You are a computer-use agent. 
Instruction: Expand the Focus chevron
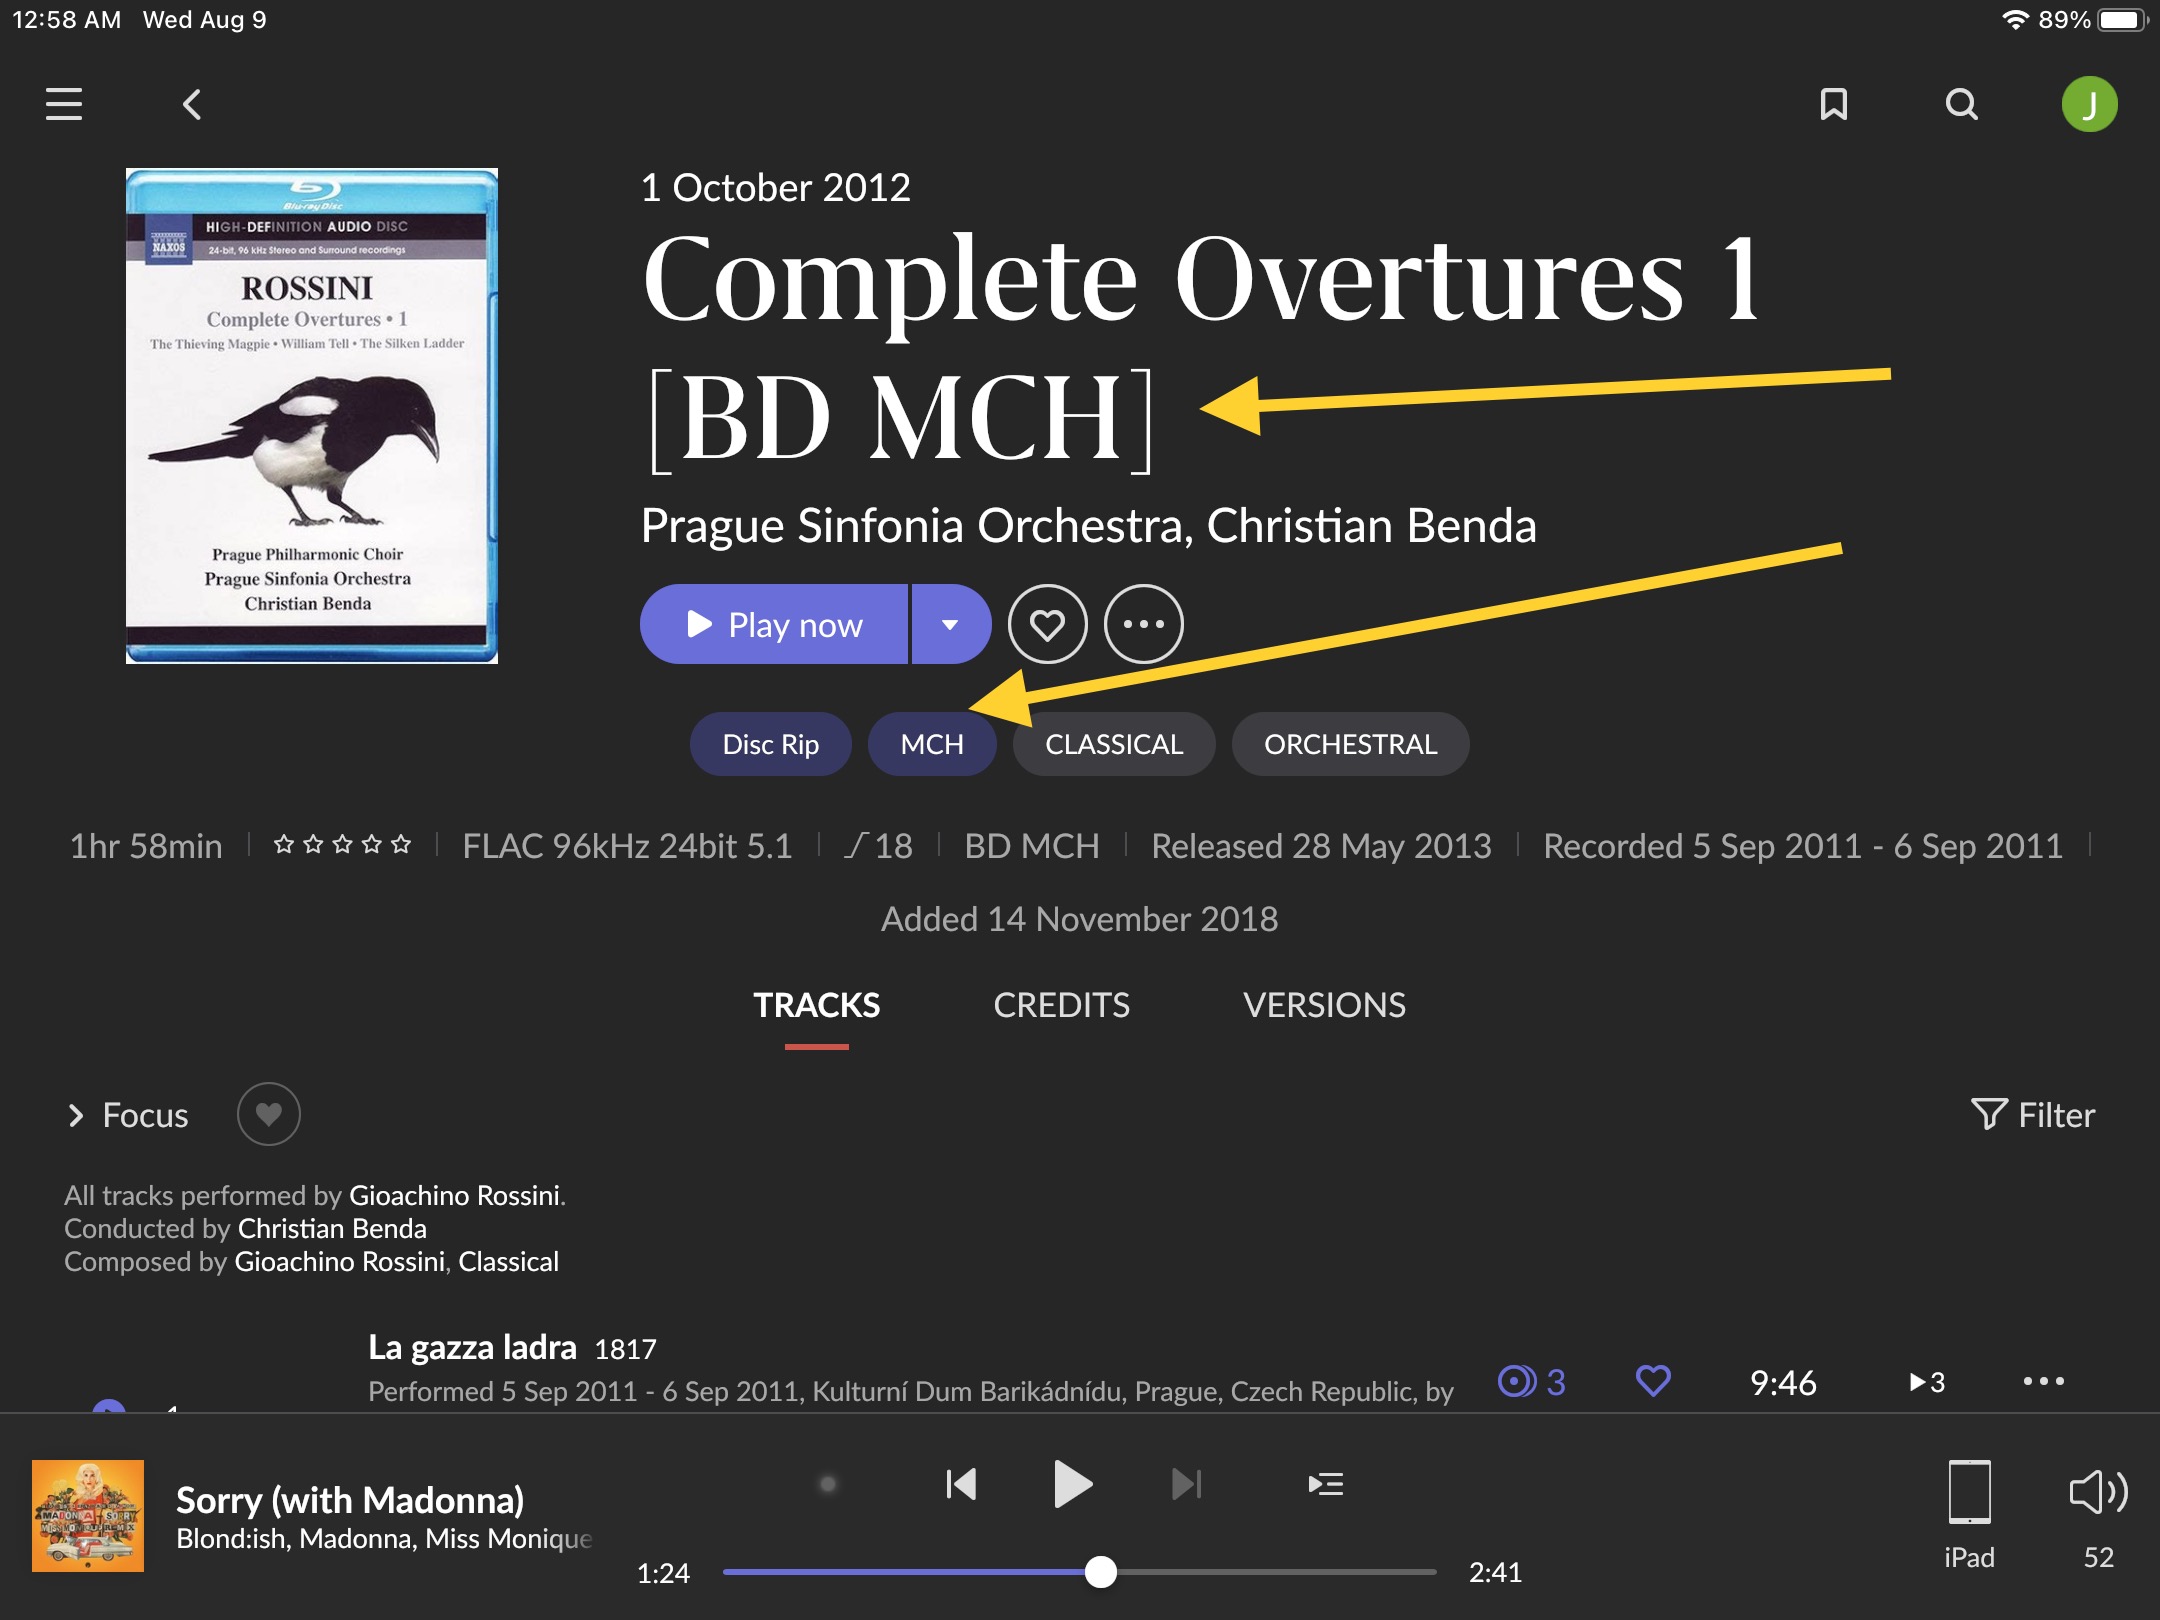[76, 1114]
